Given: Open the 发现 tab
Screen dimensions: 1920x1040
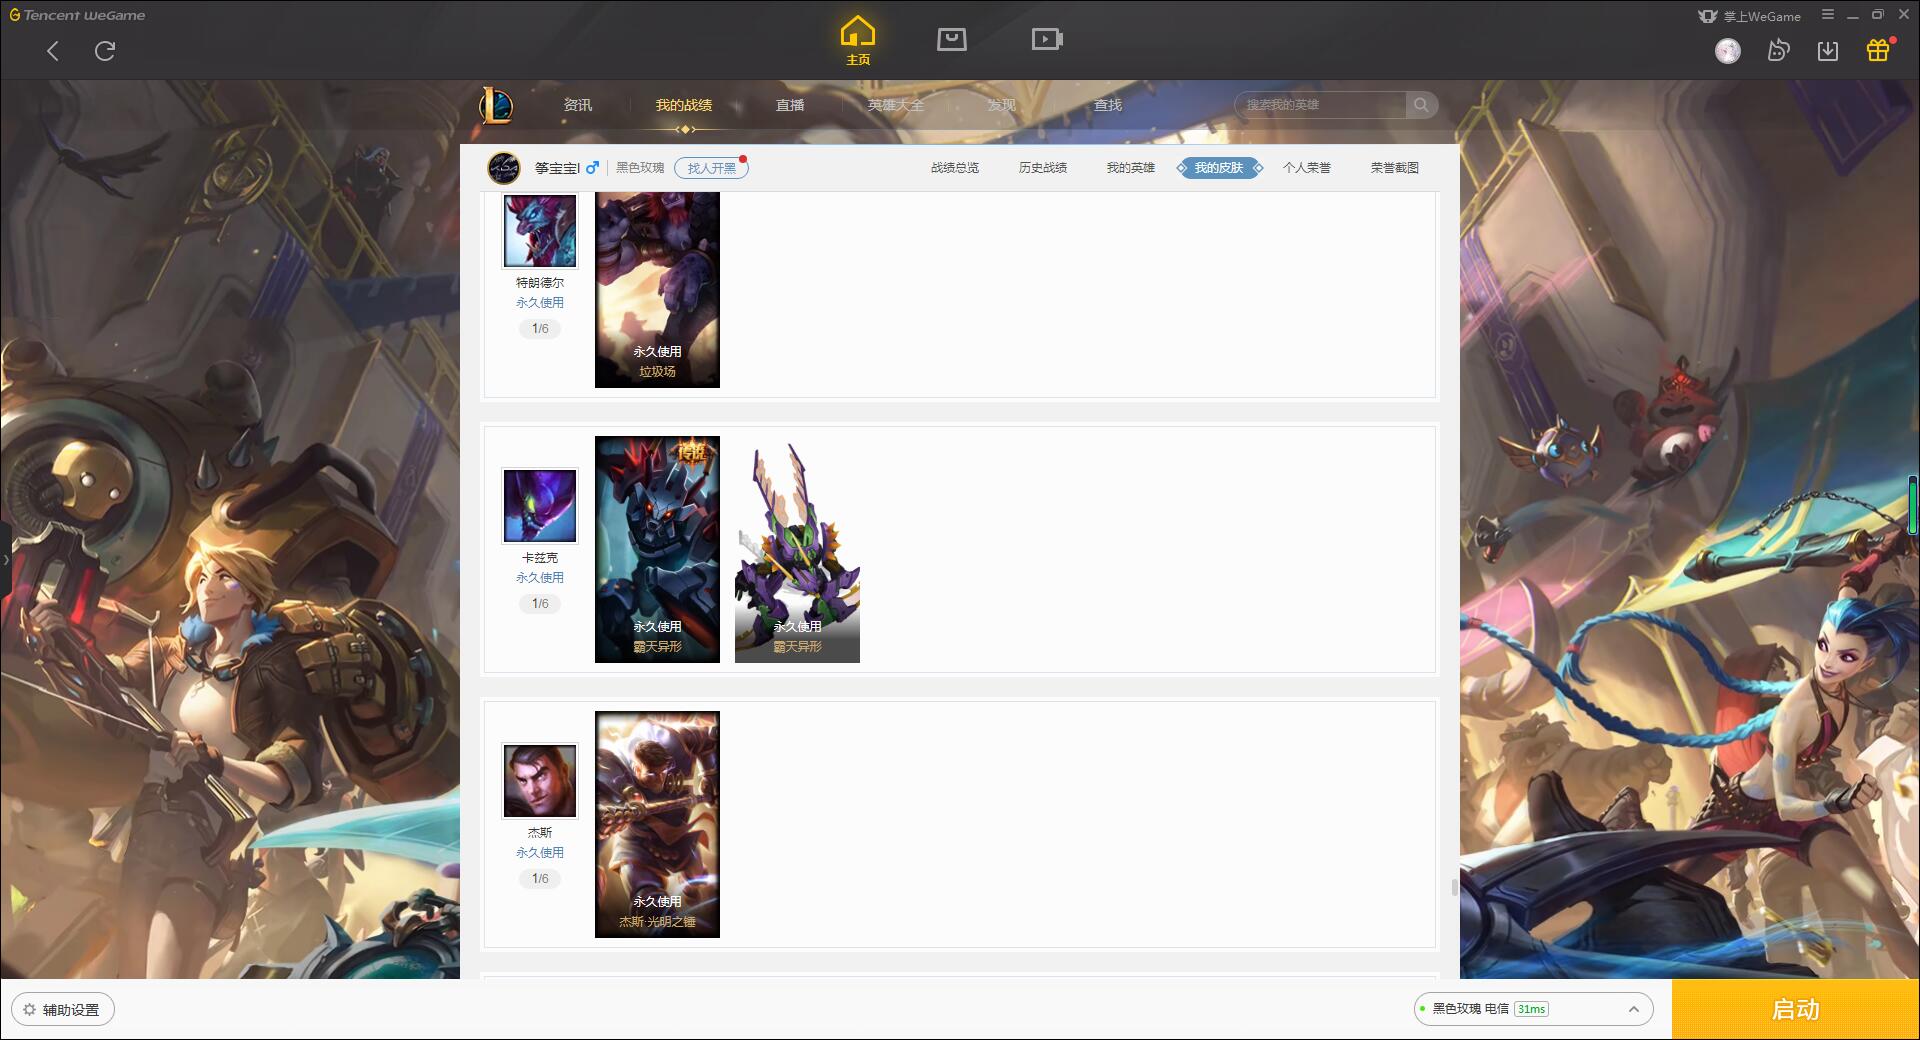Looking at the screenshot, I should point(1002,105).
